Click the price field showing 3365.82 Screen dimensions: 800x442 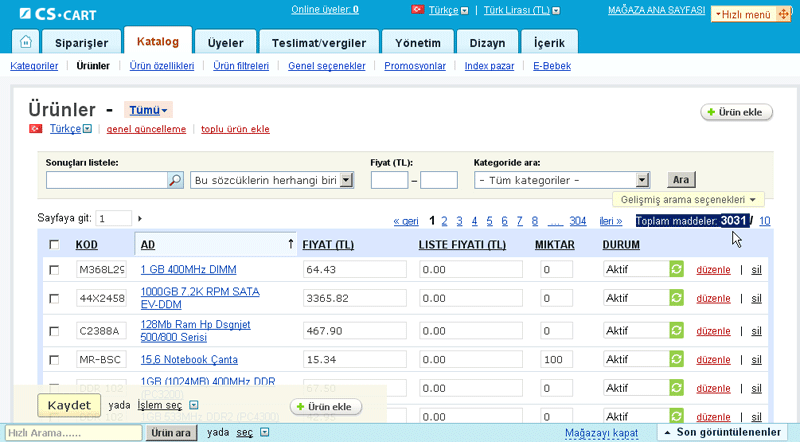tap(355, 298)
